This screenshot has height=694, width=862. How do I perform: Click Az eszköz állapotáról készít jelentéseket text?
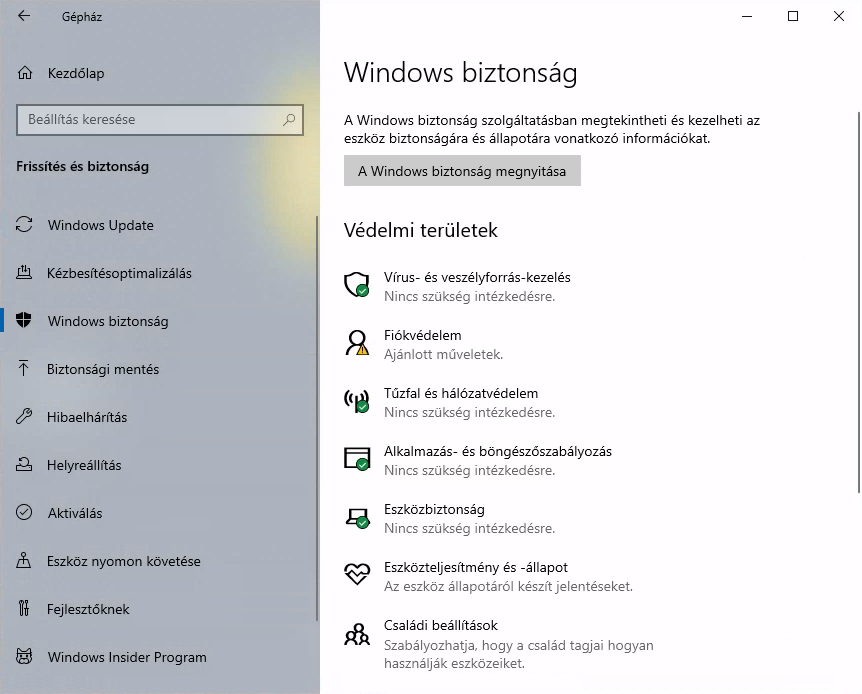(x=508, y=586)
